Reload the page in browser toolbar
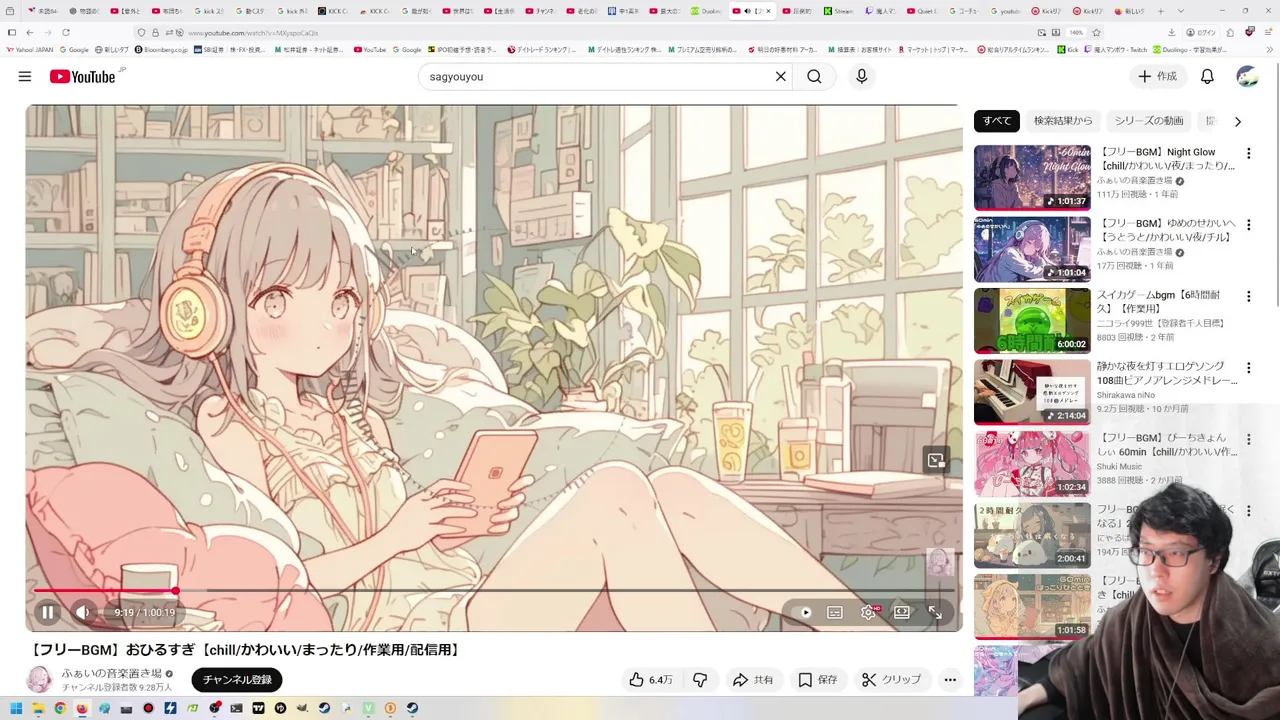1280x720 pixels. (x=66, y=32)
